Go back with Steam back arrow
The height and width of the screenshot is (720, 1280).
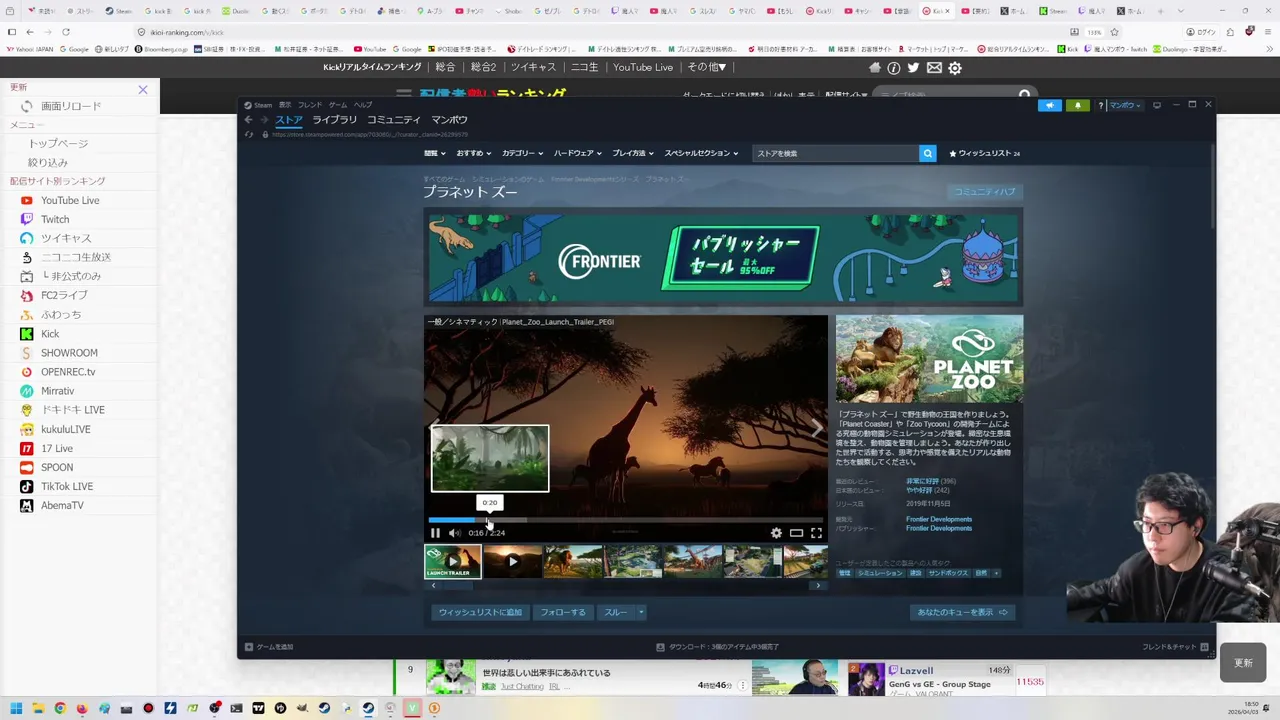[248, 120]
